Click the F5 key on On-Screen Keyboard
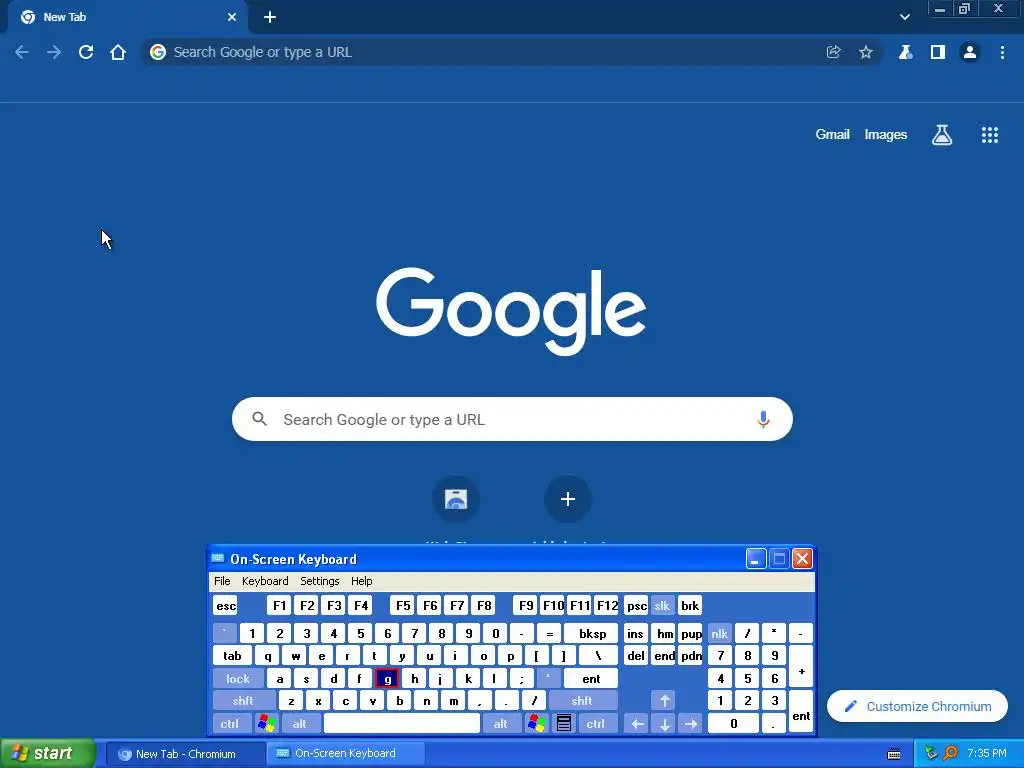Screen dimensions: 1024x768 pos(403,606)
